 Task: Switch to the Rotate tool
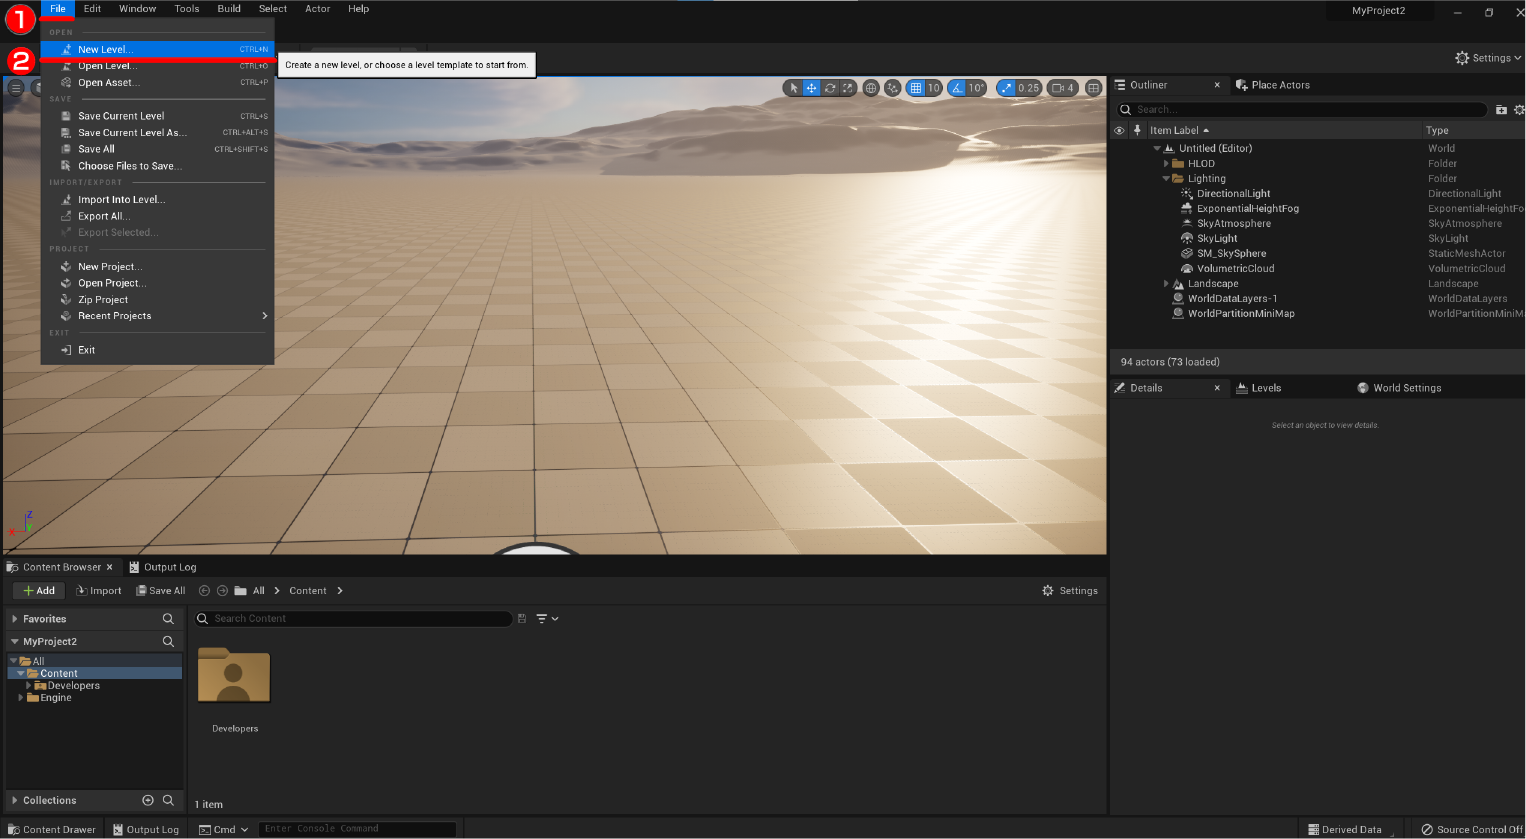[829, 88]
